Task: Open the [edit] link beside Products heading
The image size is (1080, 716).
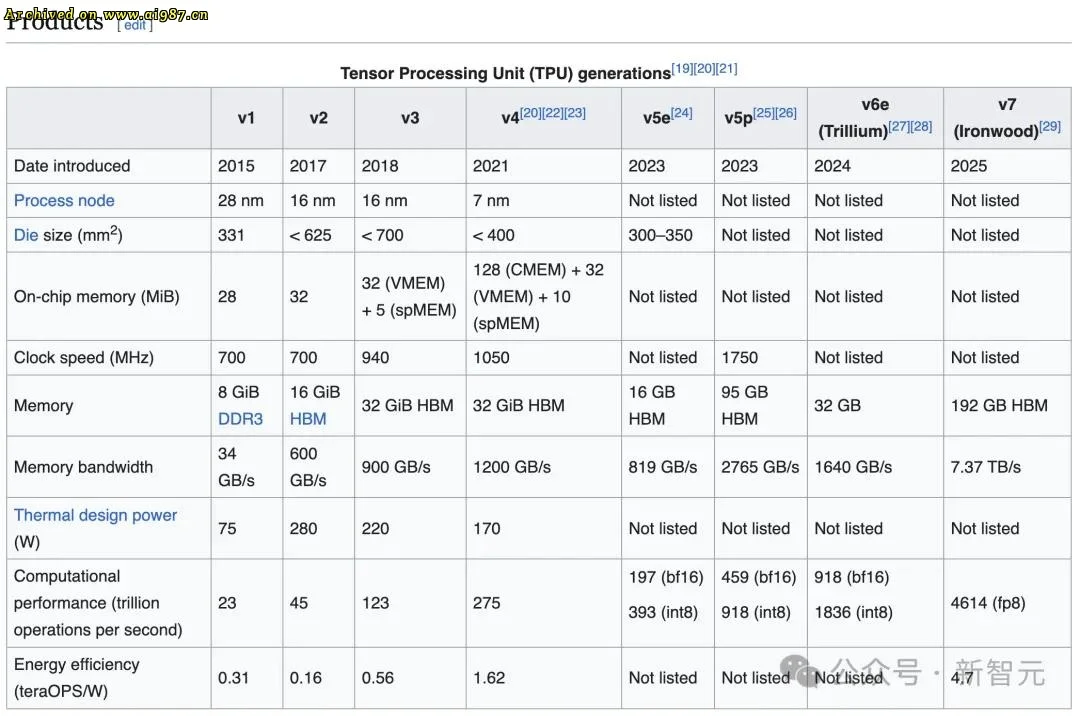Action: (134, 25)
